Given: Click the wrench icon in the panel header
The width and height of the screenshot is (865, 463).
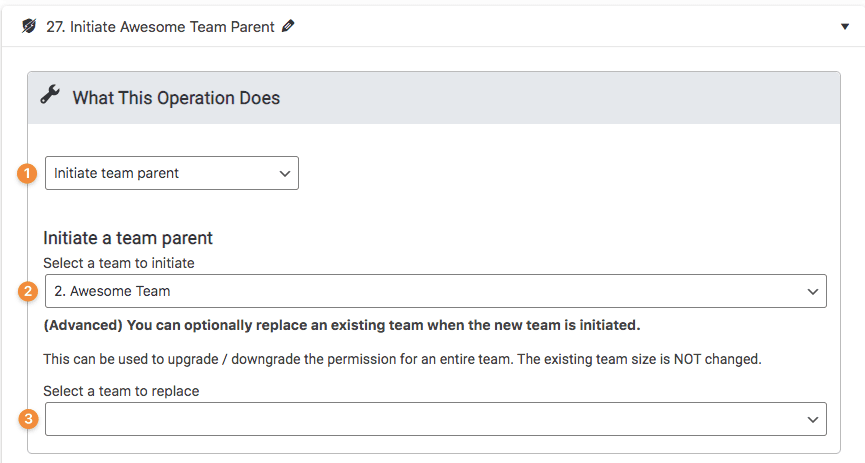Looking at the screenshot, I should coord(49,96).
